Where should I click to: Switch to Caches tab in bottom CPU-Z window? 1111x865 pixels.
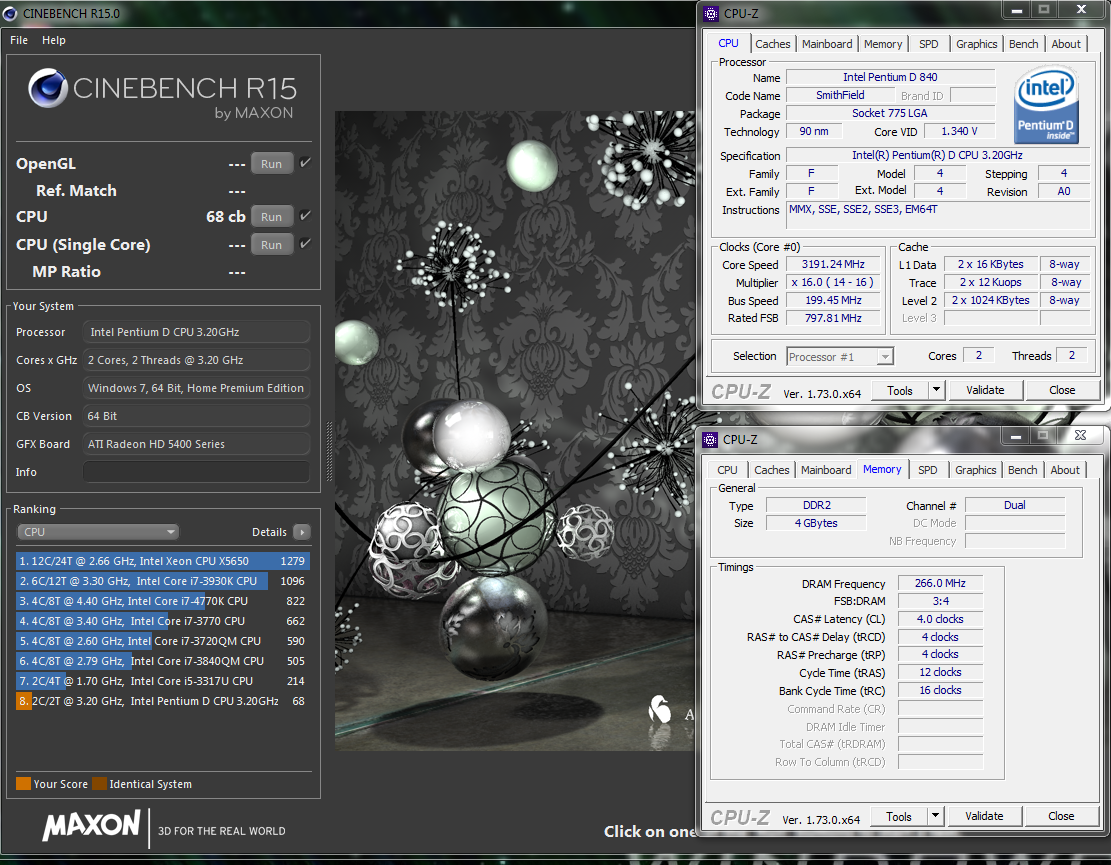tap(772, 470)
